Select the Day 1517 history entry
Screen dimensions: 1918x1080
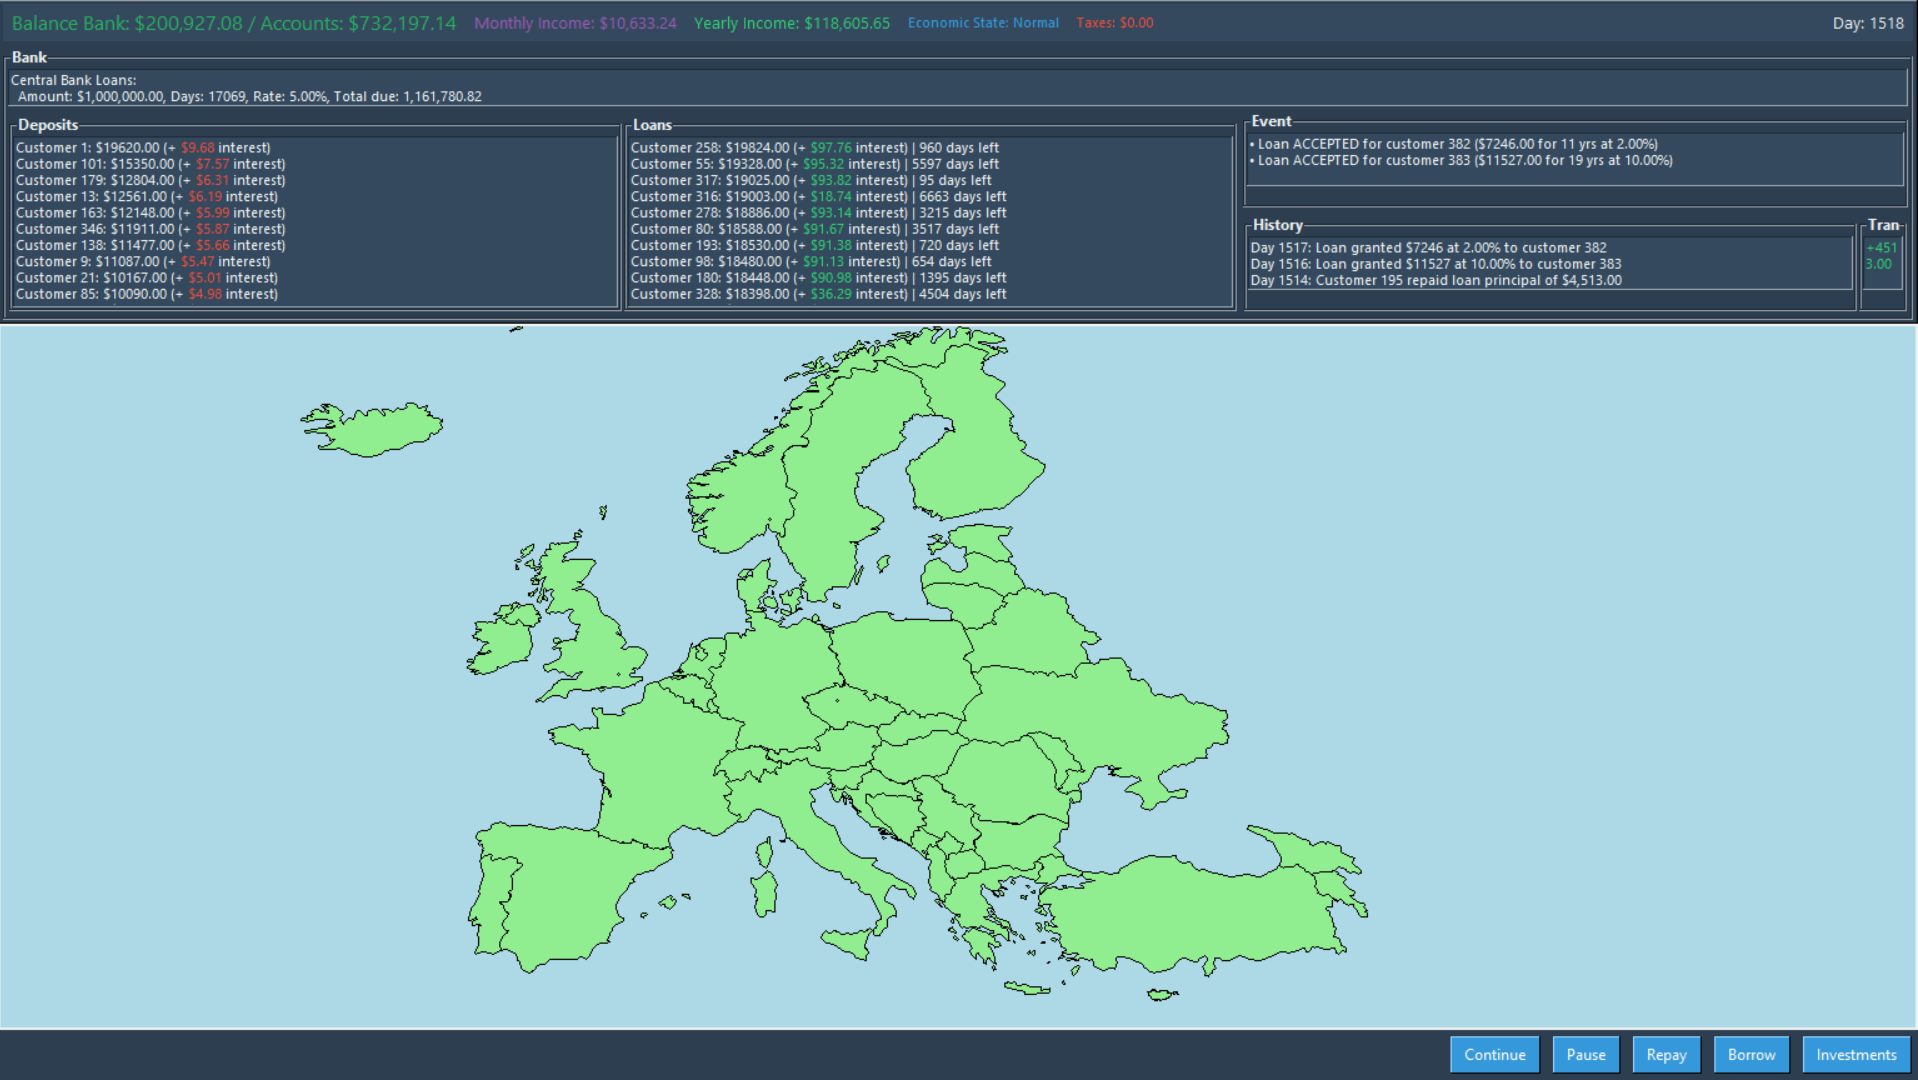click(1428, 248)
